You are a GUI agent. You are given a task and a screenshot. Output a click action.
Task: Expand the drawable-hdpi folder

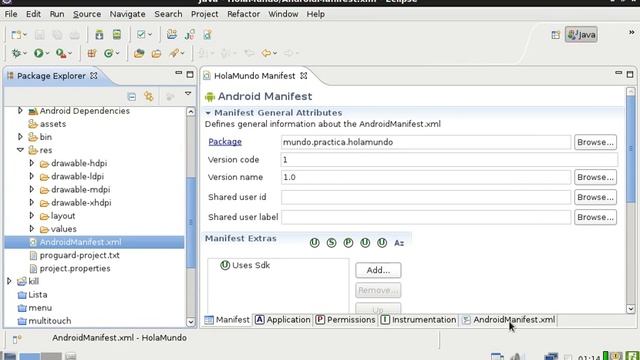pyautogui.click(x=31, y=163)
